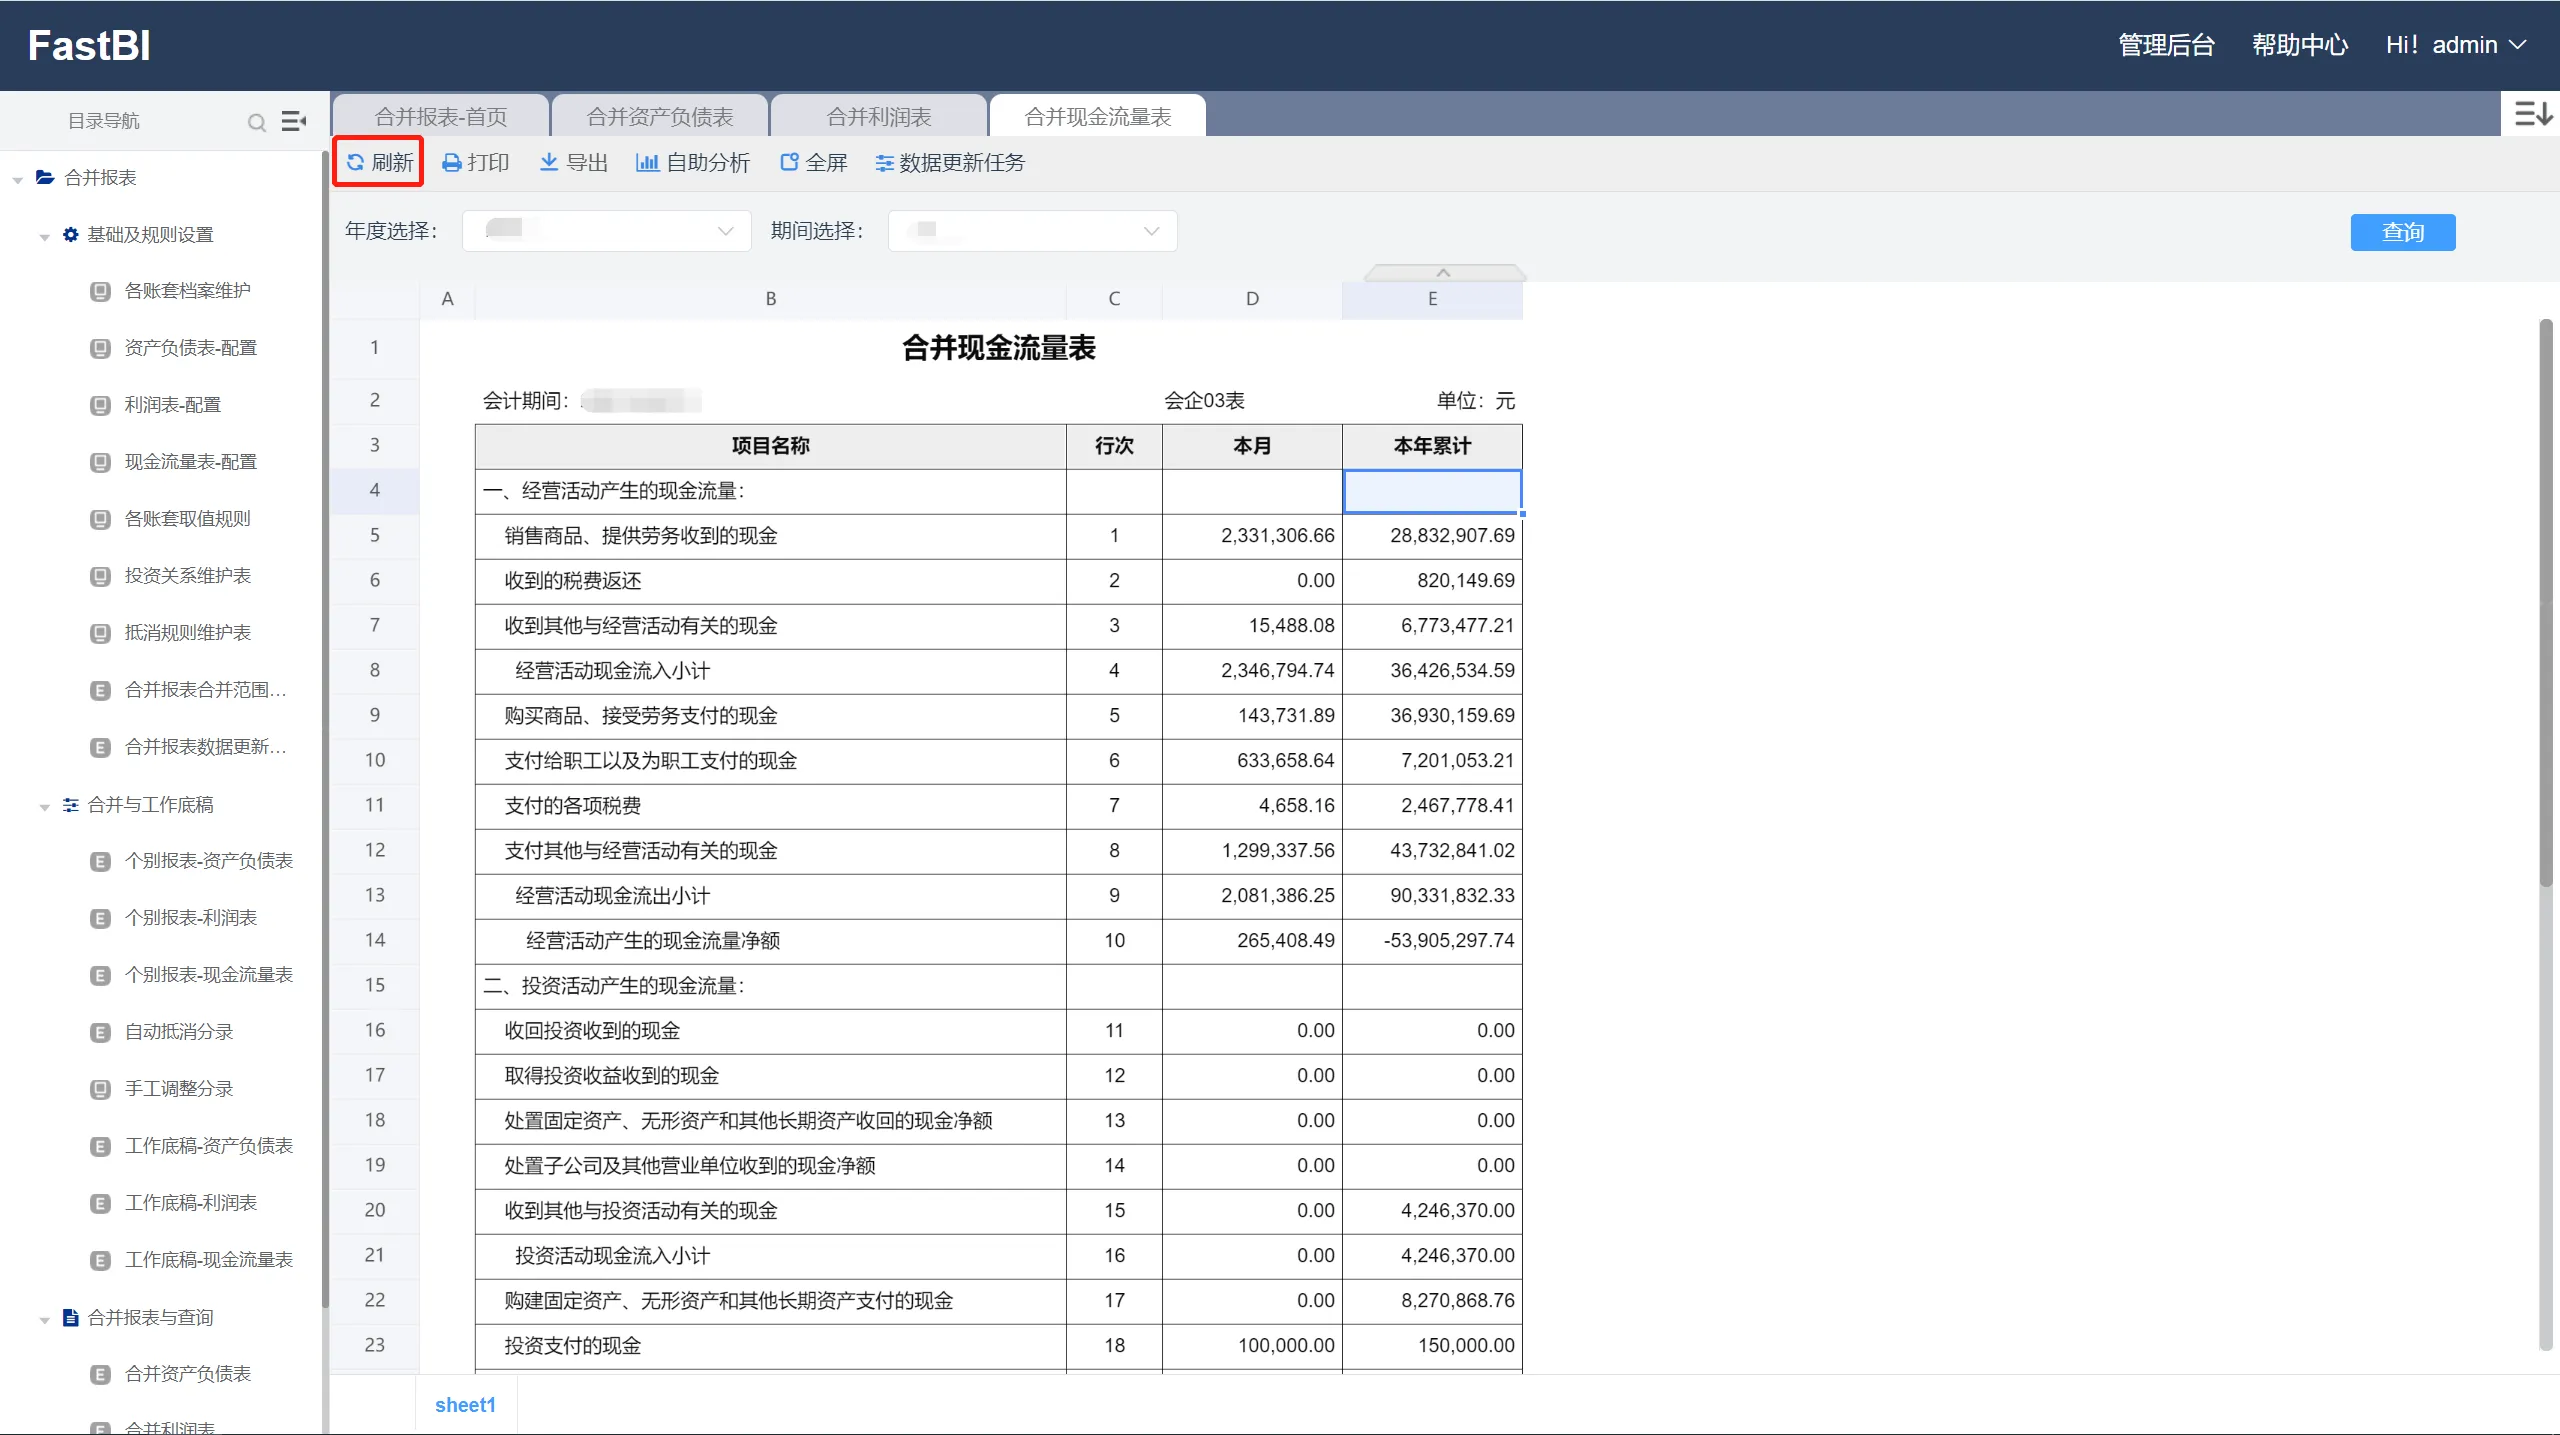Image resolution: width=2560 pixels, height=1435 pixels.
Task: Open the tab list sort icon at right
Action: (x=2533, y=114)
